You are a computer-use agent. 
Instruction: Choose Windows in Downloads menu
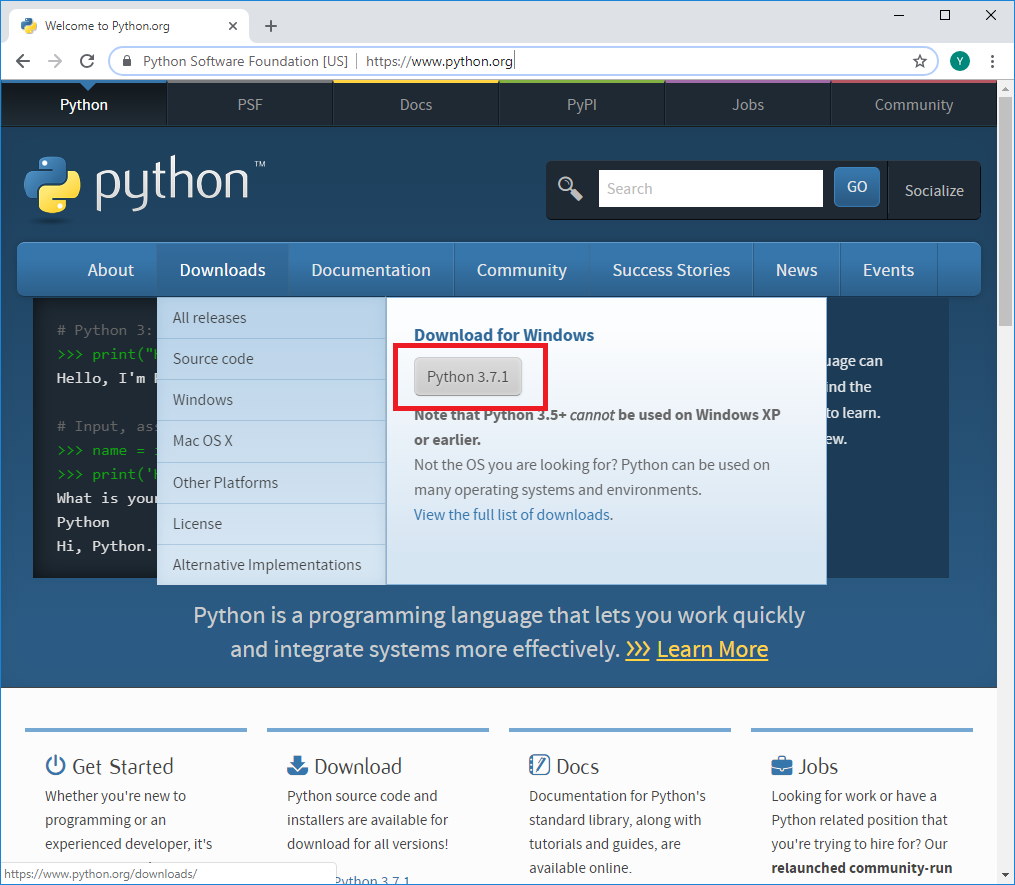tap(271, 400)
